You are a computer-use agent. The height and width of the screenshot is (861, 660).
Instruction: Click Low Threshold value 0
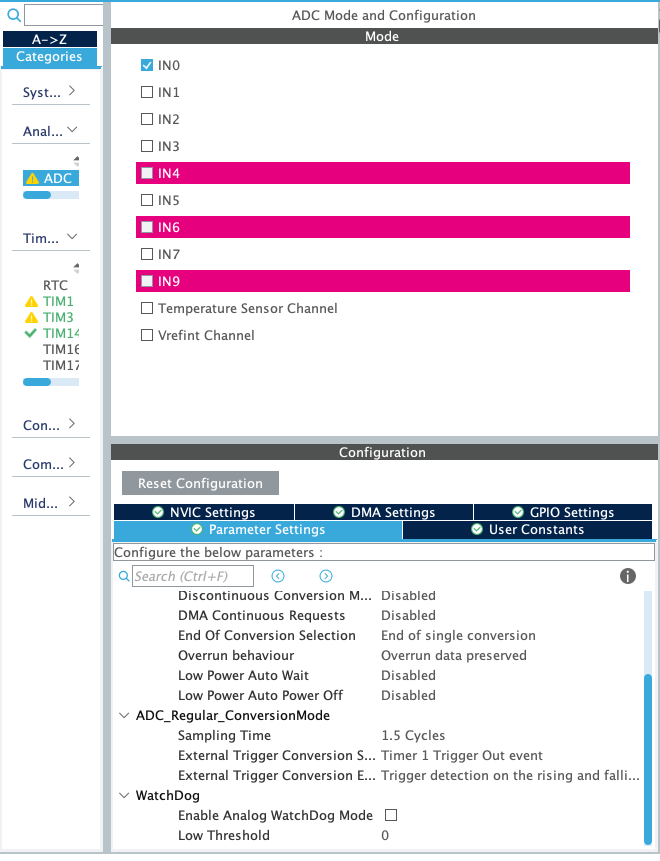(385, 836)
